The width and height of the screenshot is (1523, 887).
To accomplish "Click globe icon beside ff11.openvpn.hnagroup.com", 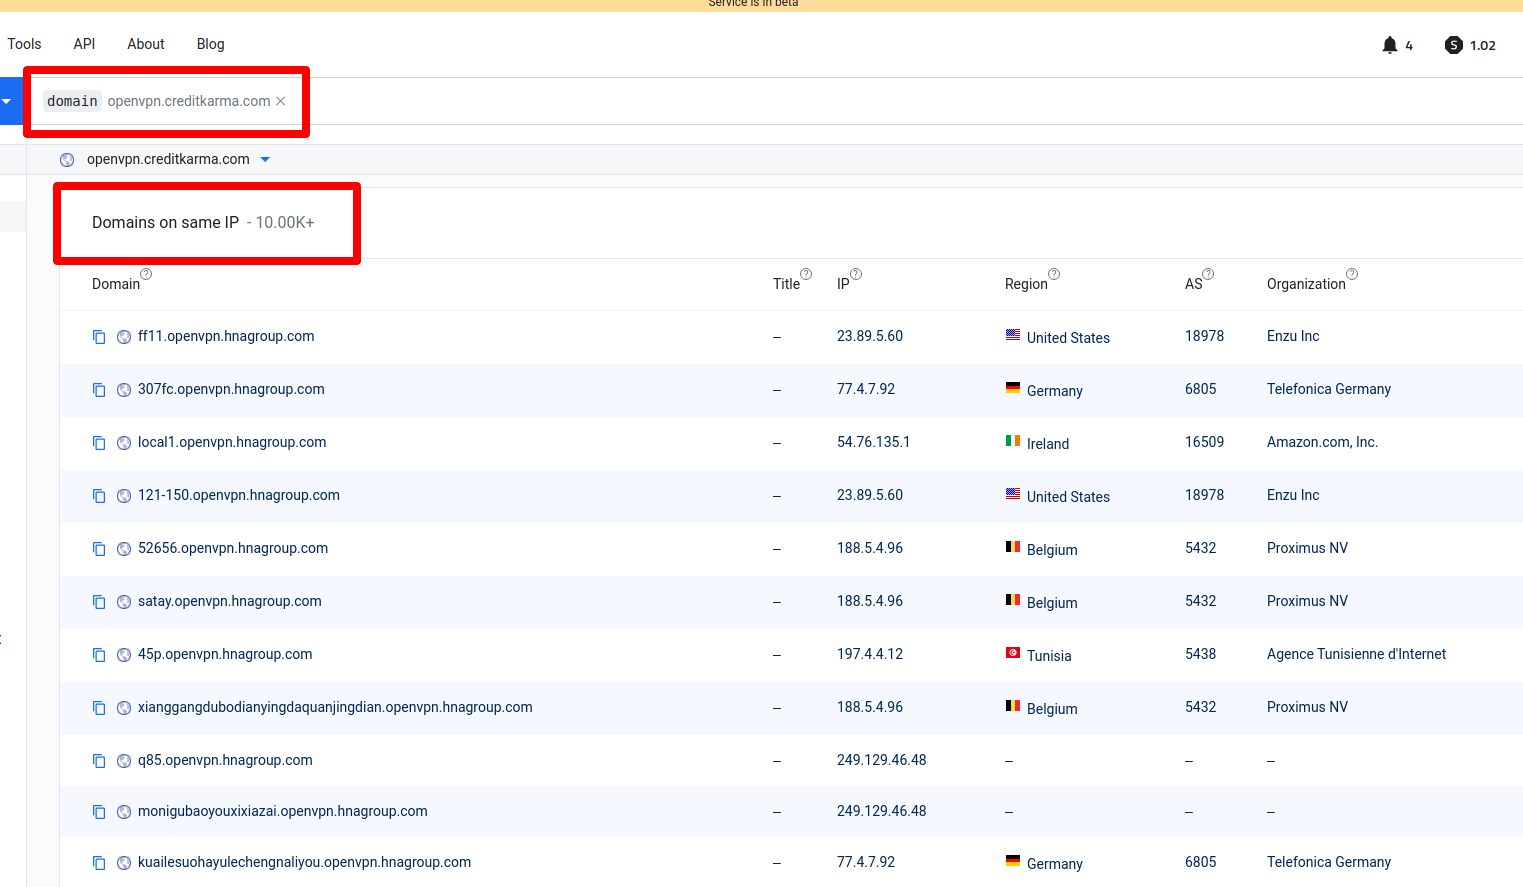I will [124, 337].
